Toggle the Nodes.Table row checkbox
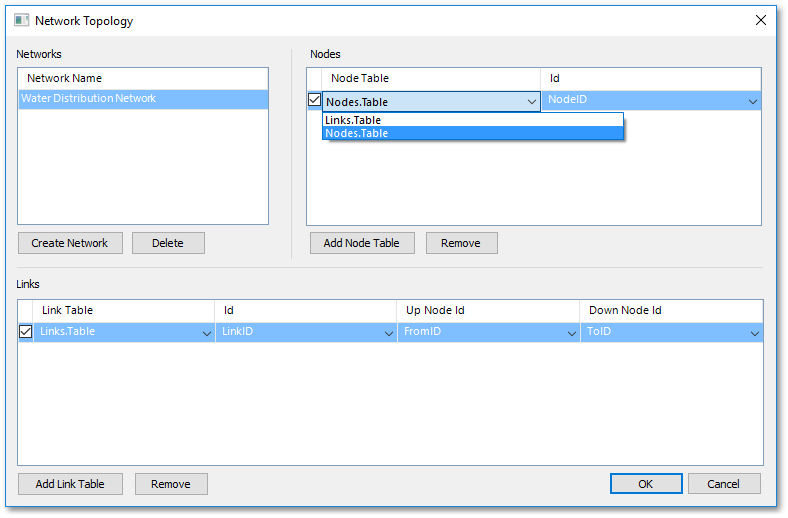Viewport: 788px width, 518px height. (x=315, y=100)
